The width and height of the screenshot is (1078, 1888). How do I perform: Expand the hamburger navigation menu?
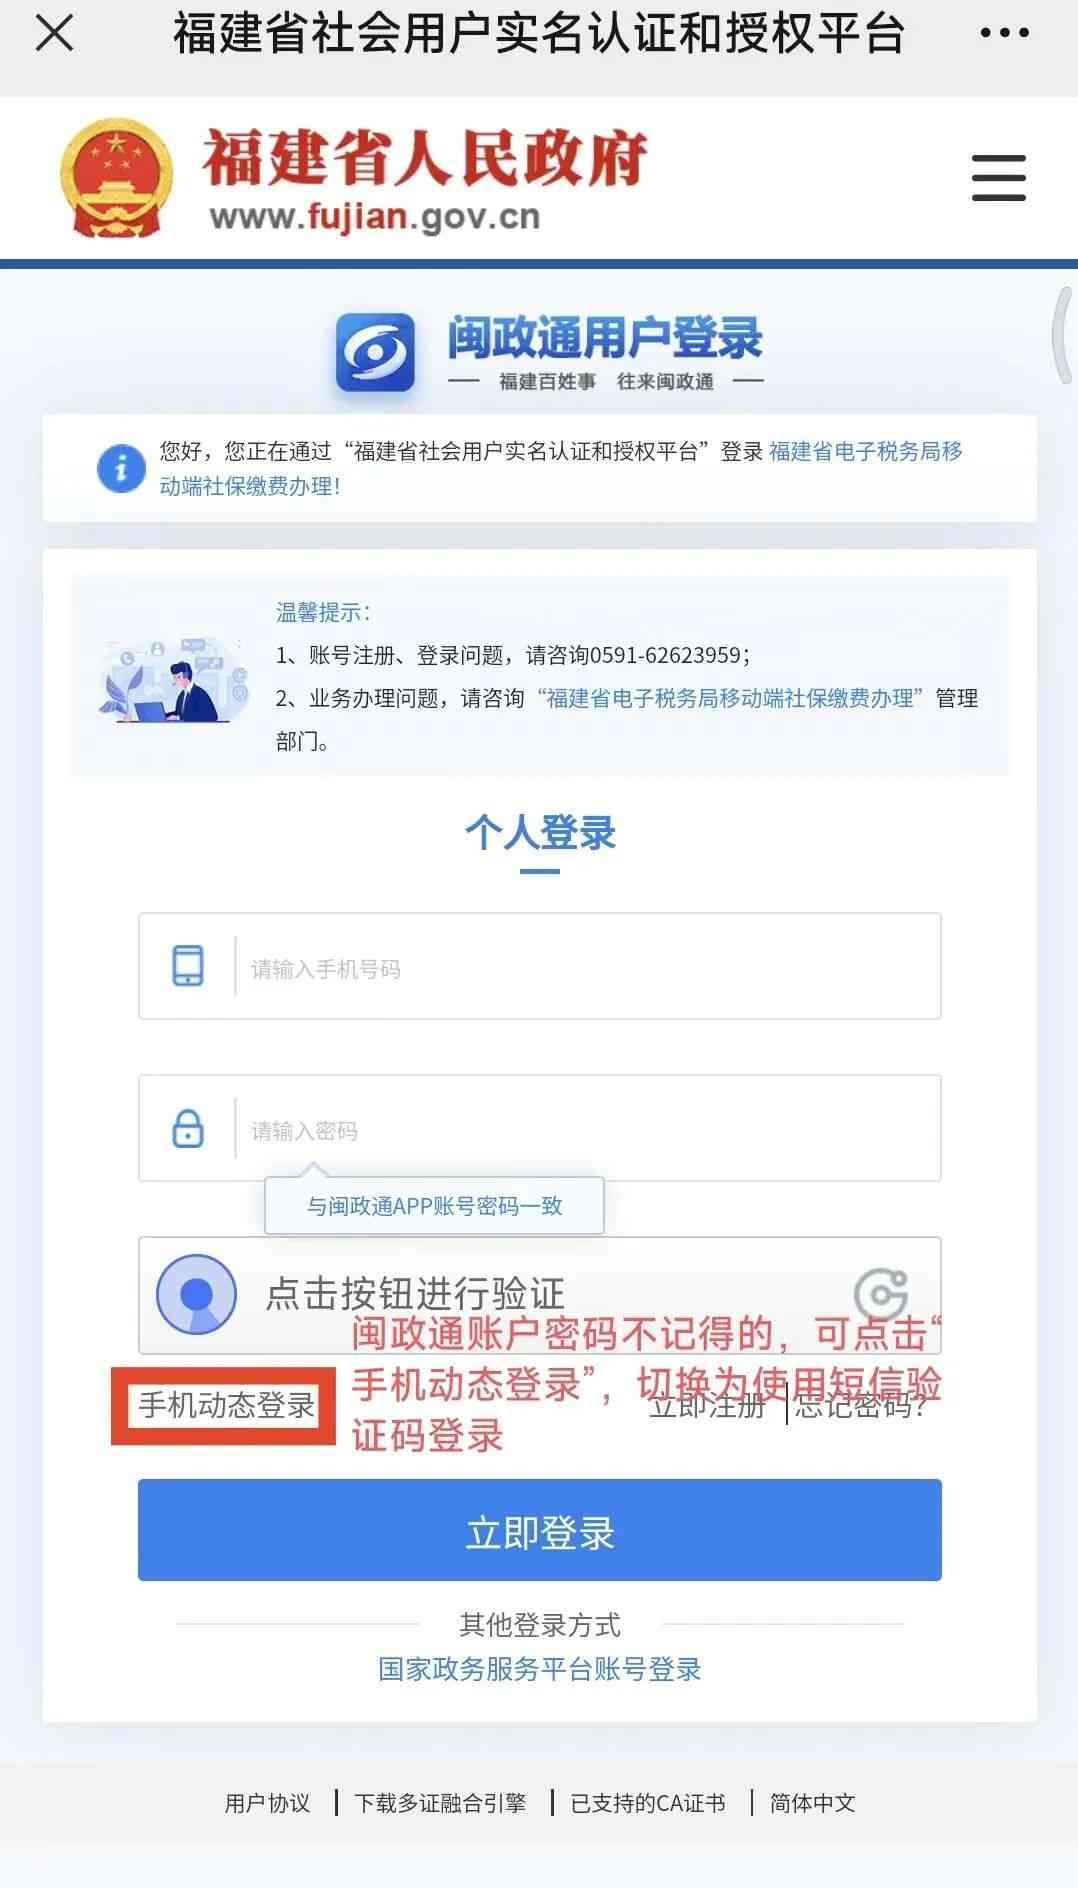[999, 178]
